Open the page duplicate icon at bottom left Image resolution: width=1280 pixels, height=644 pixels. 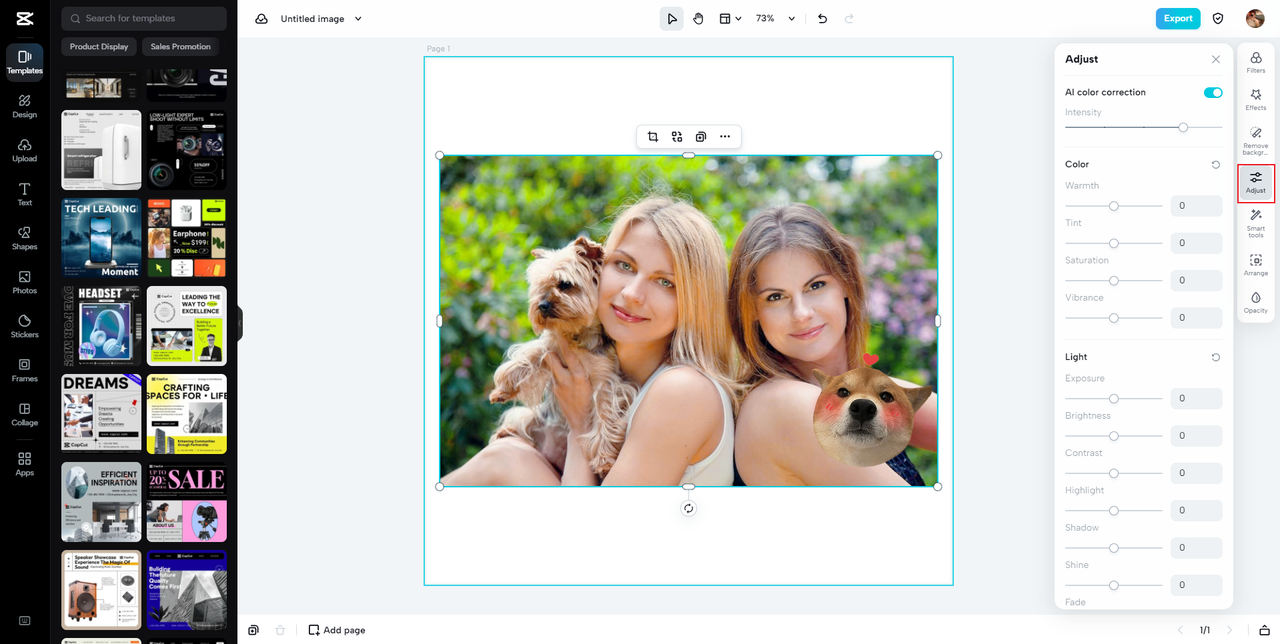(254, 630)
